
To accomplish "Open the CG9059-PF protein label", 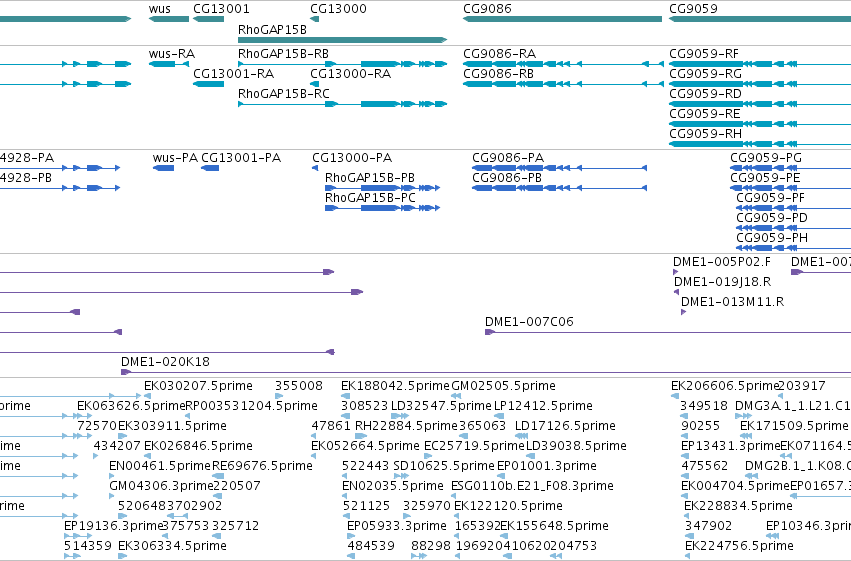I will tap(771, 198).
